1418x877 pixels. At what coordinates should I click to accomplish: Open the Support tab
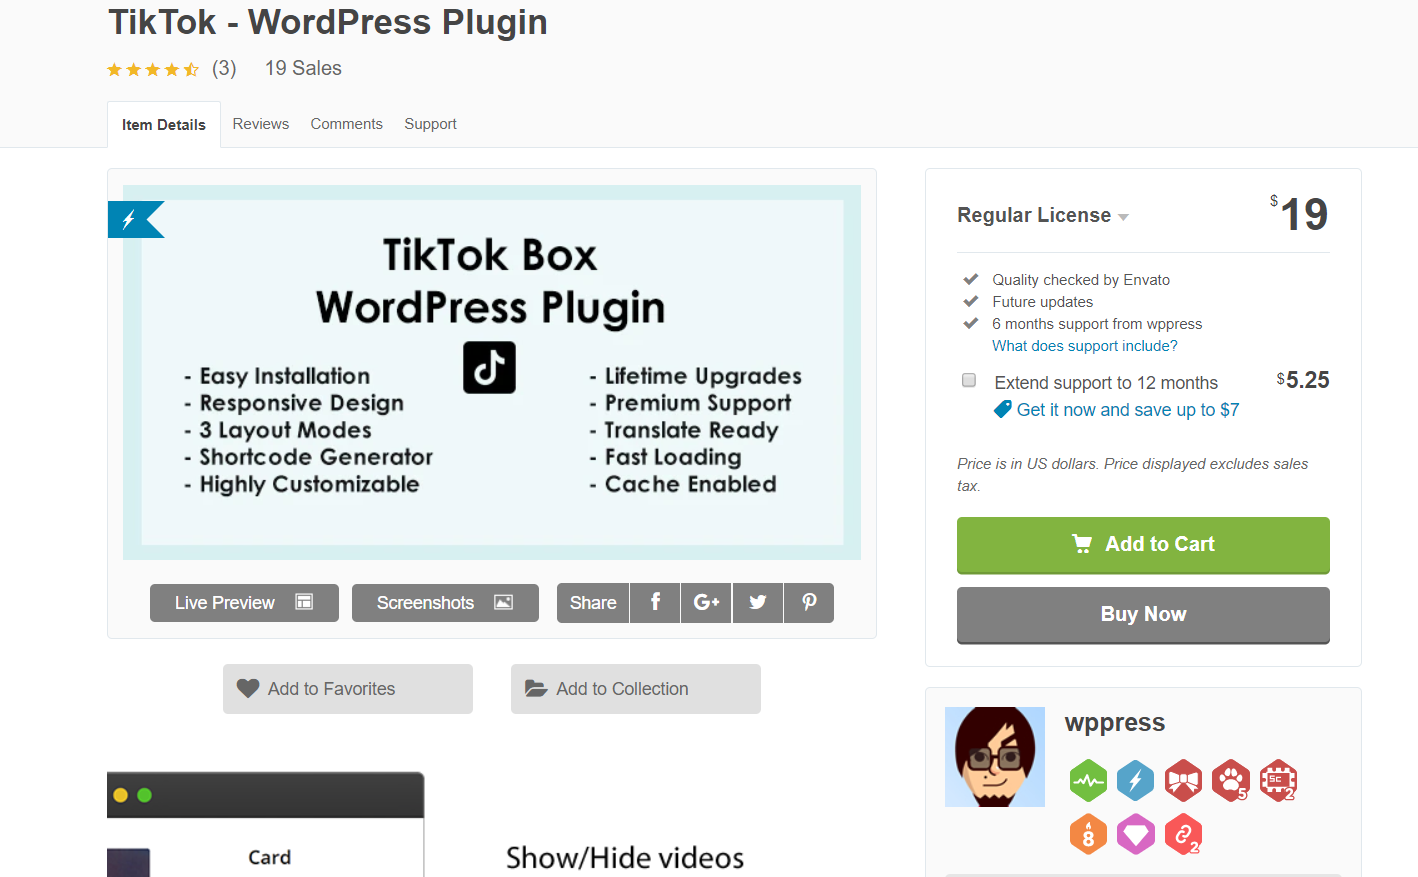(x=430, y=124)
